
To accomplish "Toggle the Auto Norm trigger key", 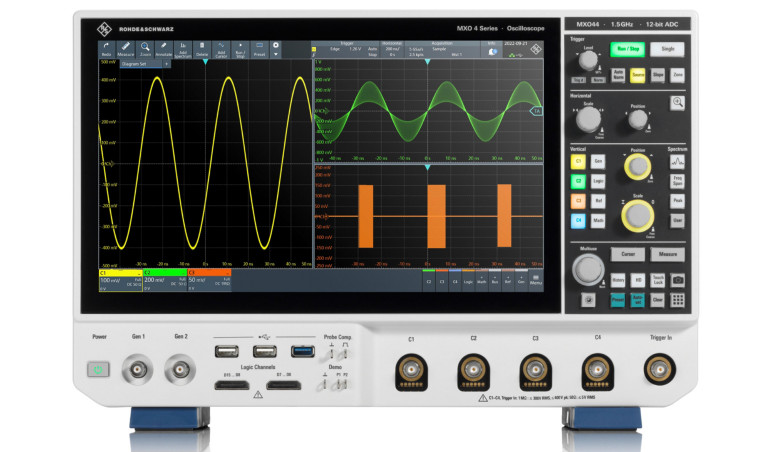I will click(619, 75).
